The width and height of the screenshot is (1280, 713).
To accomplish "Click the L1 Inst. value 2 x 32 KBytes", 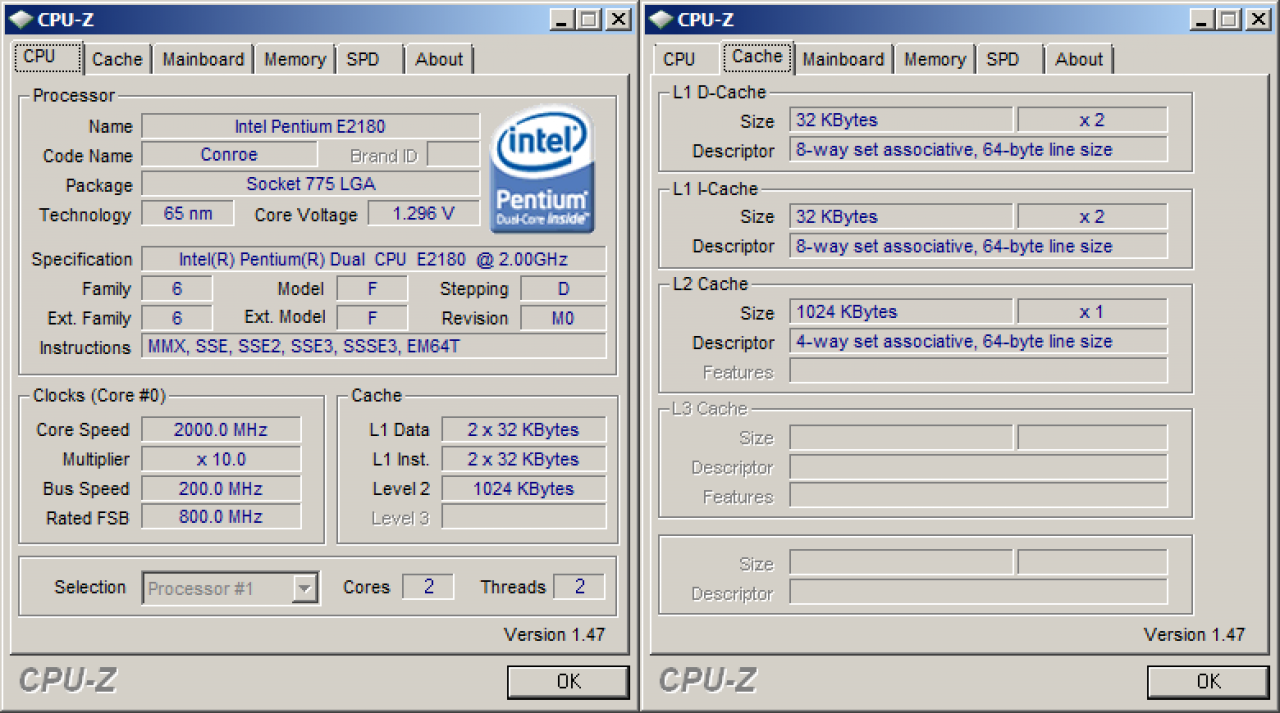I will 523,459.
